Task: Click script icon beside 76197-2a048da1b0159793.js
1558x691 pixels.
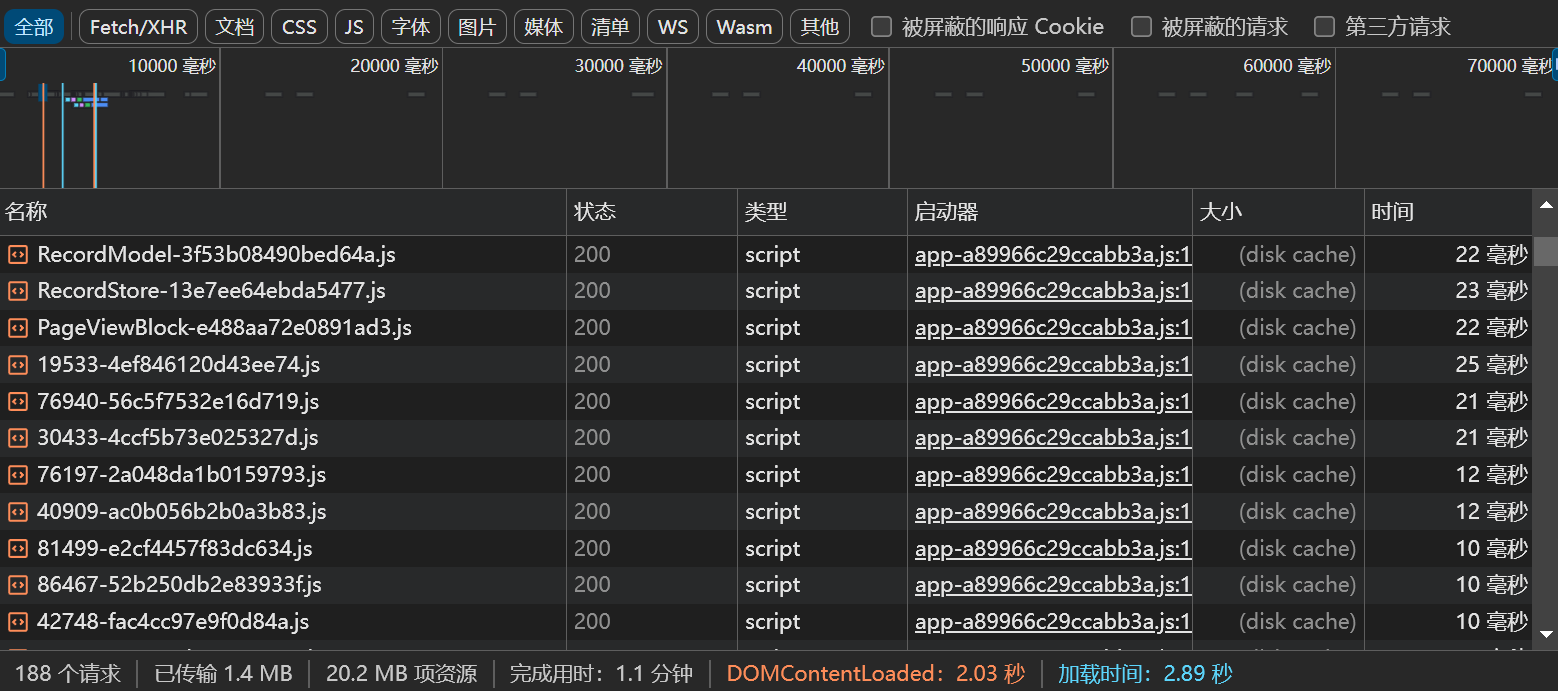Action: (x=17, y=475)
